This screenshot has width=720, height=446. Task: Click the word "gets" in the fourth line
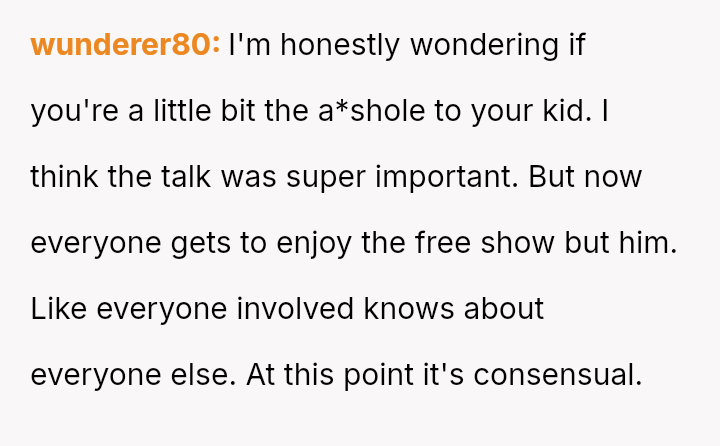pyautogui.click(x=200, y=243)
